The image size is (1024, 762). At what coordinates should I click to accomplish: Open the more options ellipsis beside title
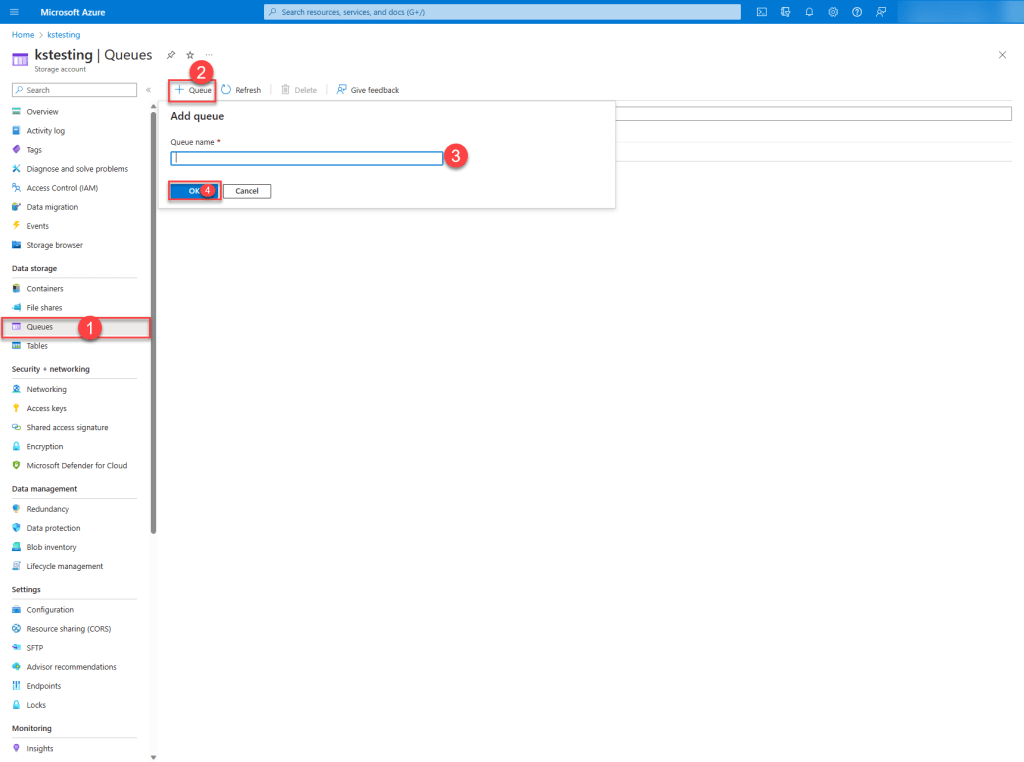click(x=209, y=55)
